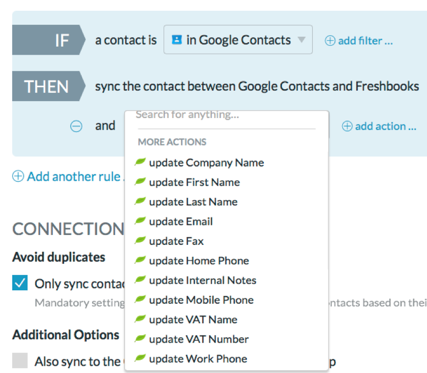Click the plus icon beside add filter
Viewport: 427px width, 373px height.
click(x=330, y=41)
